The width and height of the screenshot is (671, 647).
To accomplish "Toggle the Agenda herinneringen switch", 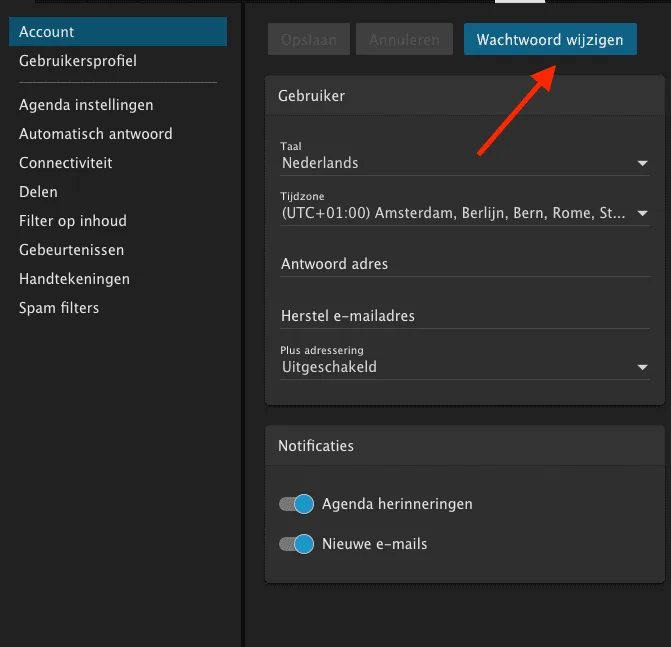I will (x=297, y=504).
